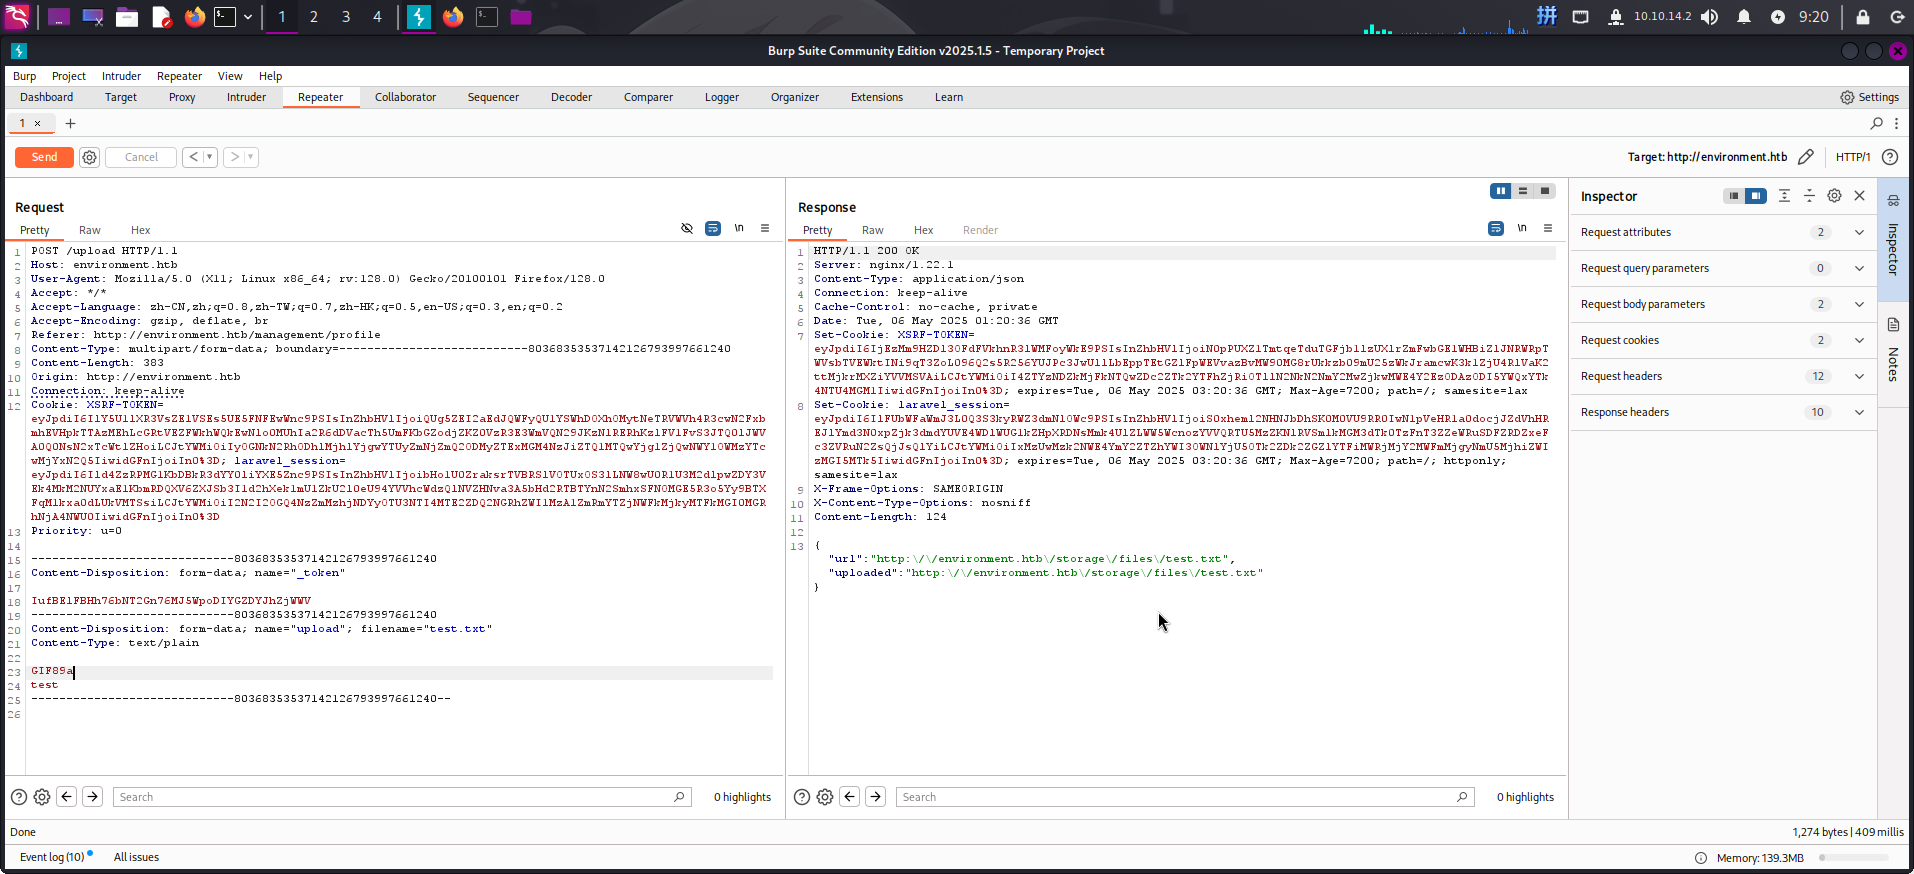Toggle request line wrap button
Screen dimensions: 1914x874
pyautogui.click(x=713, y=228)
